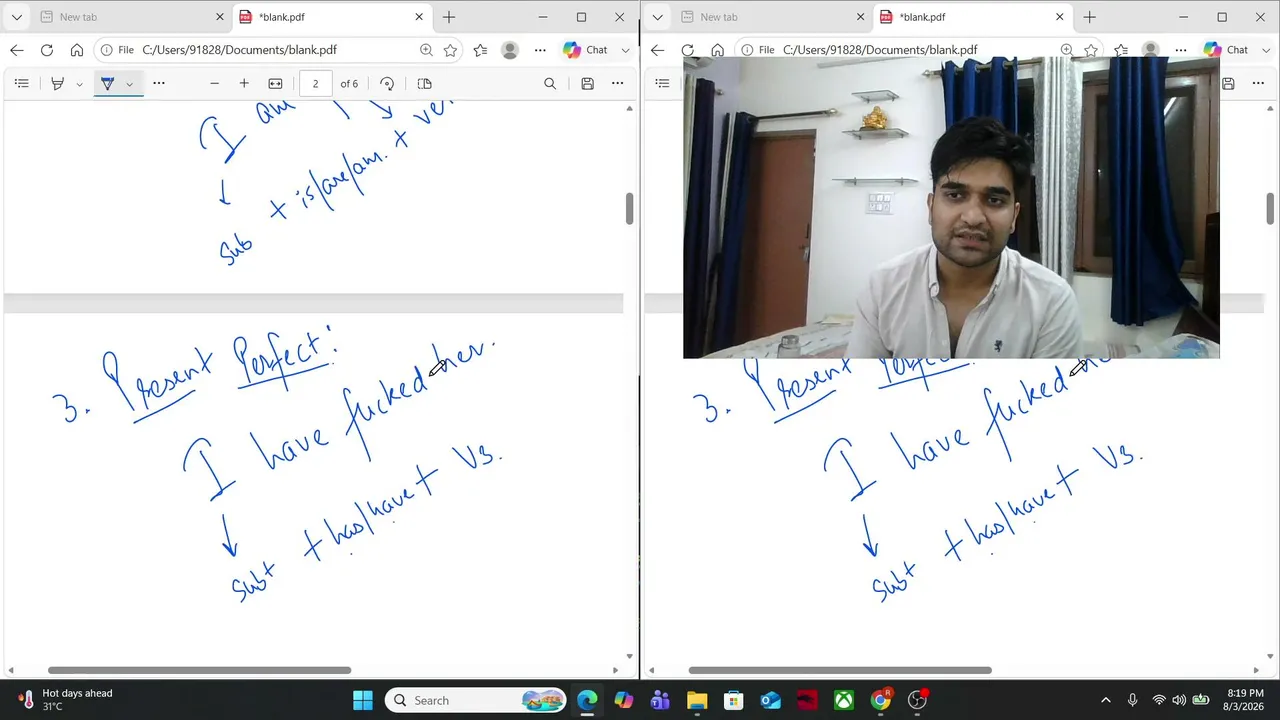Viewport: 1280px width, 720px height.
Task: Expand chevron next to Chat in right window
Action: click(x=1267, y=50)
